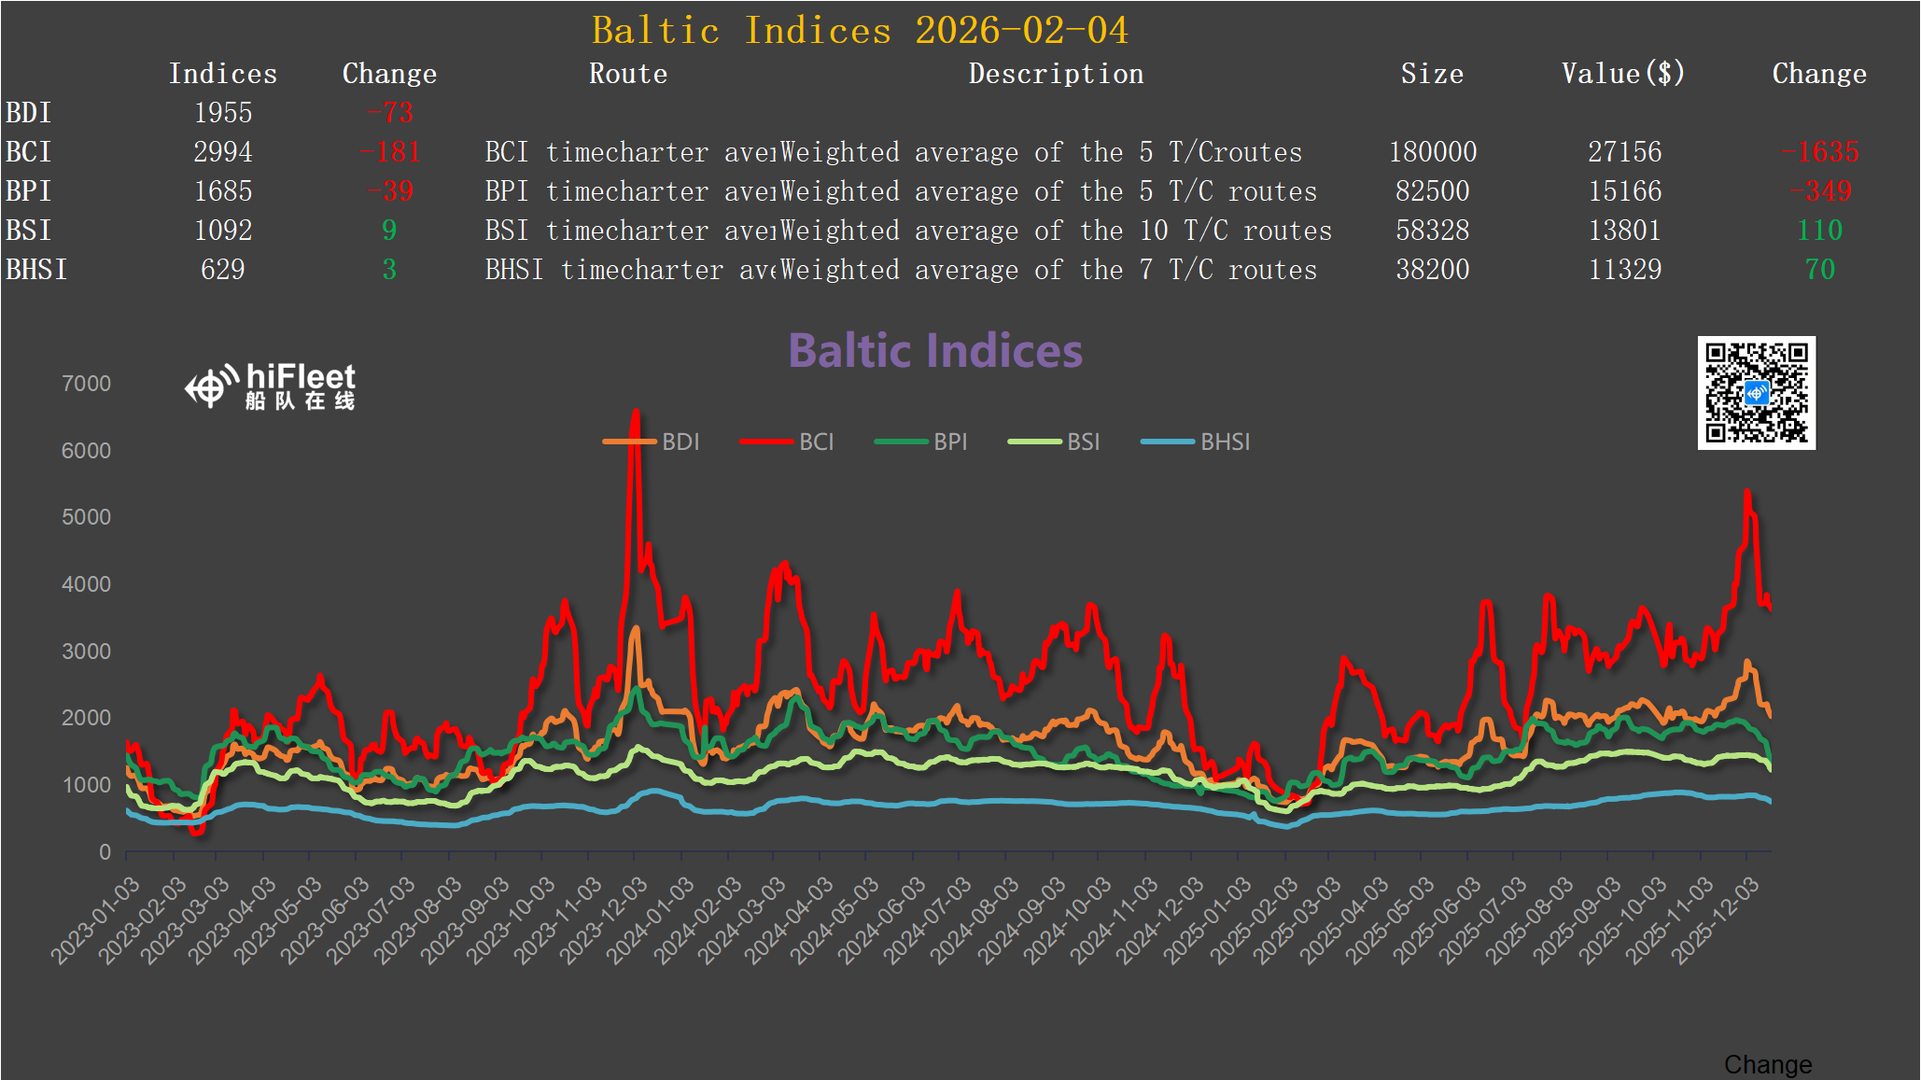The image size is (1921, 1080).
Task: Click the Value($) column header
Action: (x=1623, y=74)
